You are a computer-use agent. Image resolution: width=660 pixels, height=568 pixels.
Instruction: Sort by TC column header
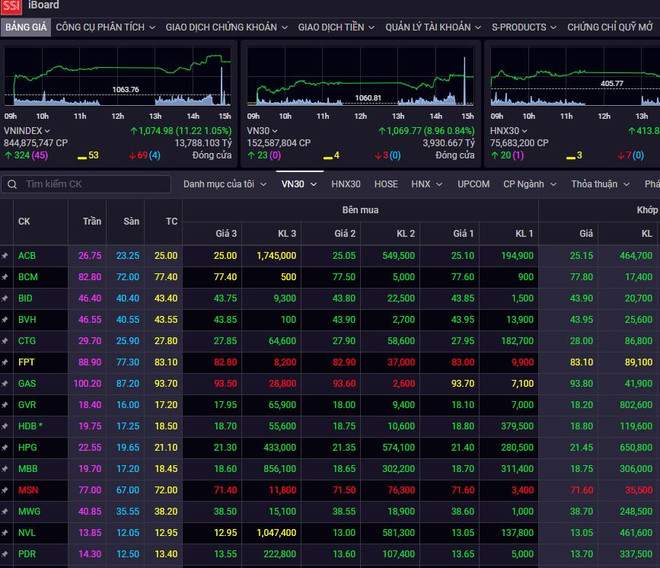171,221
